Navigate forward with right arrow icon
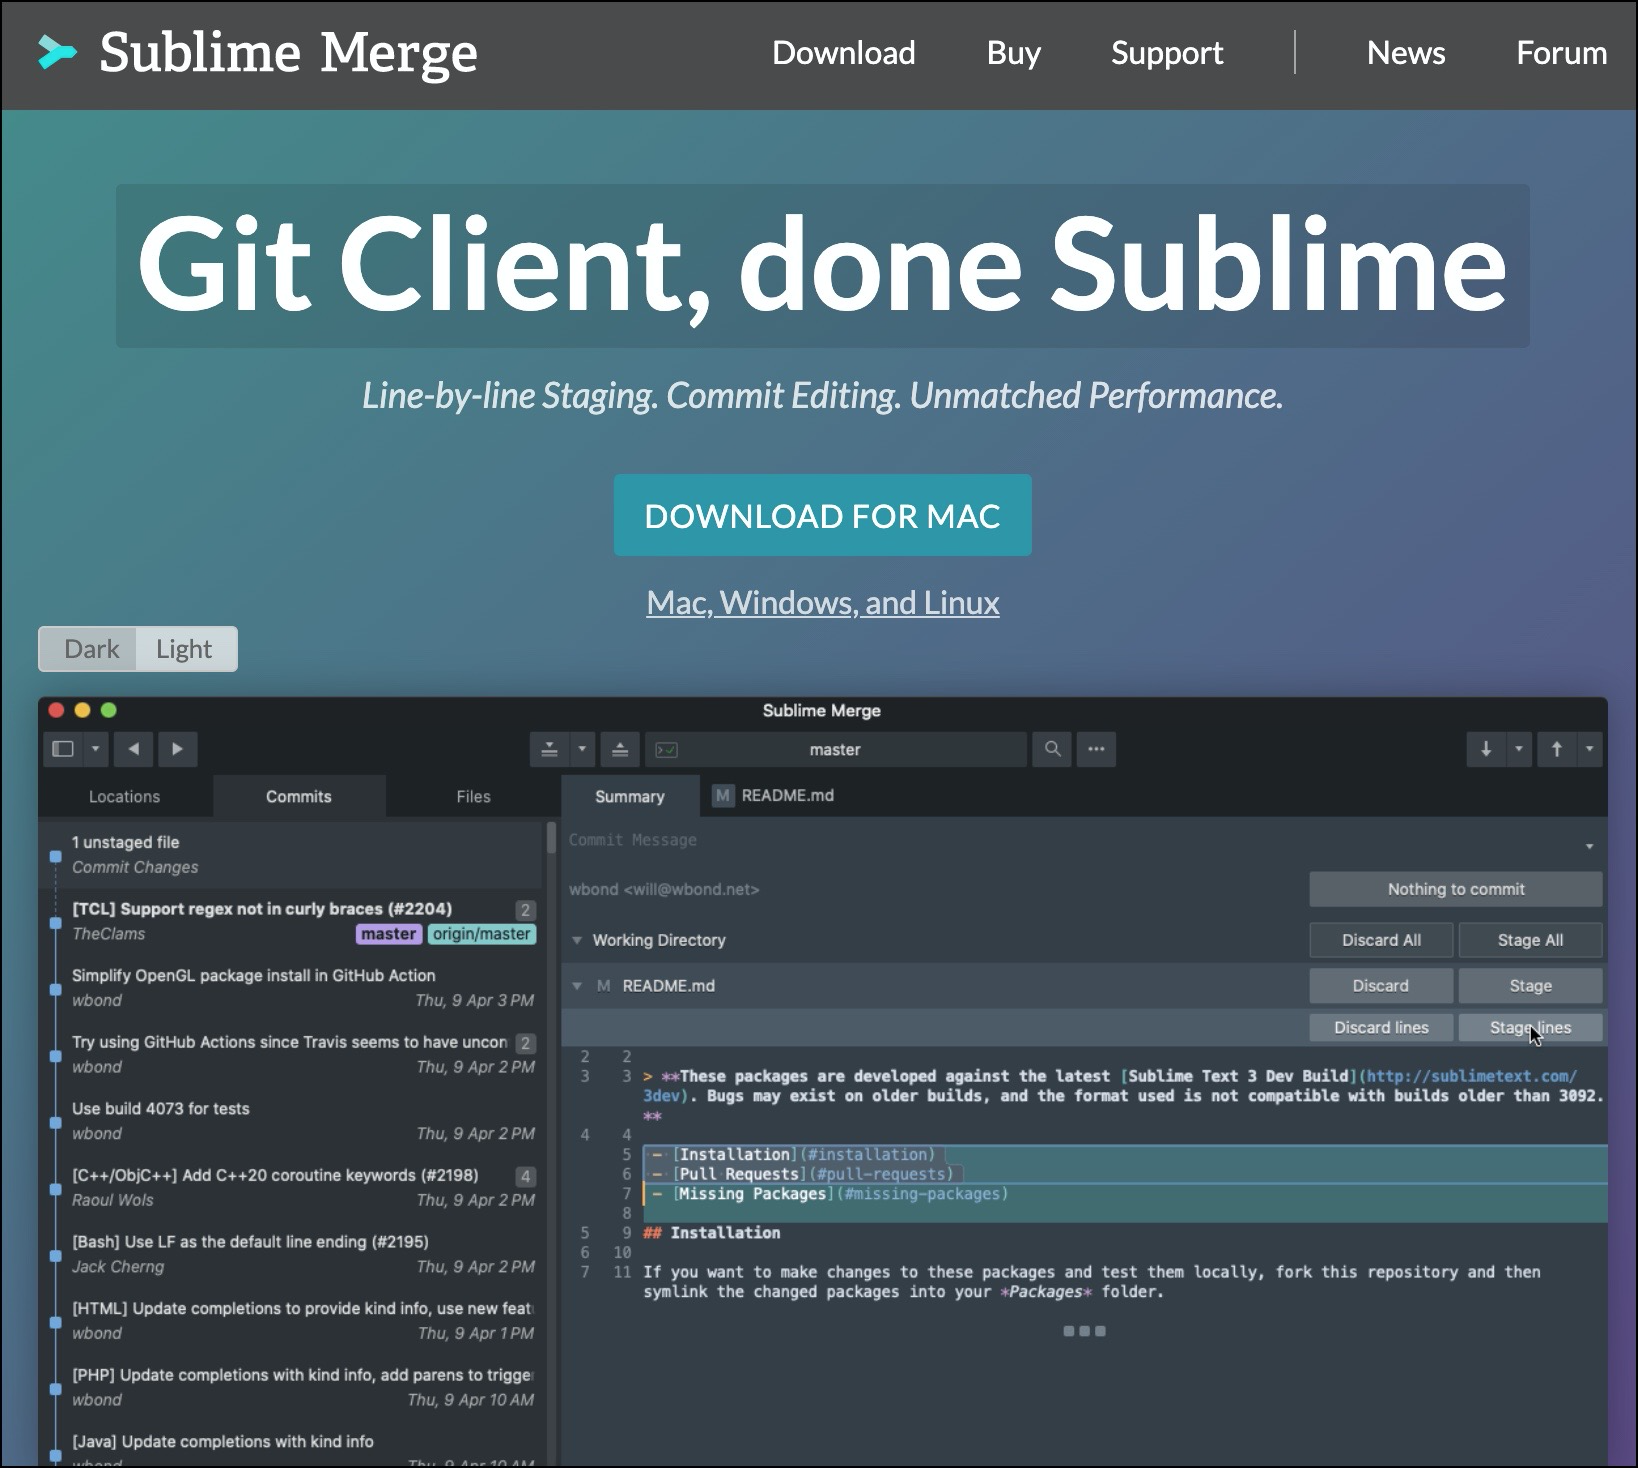The image size is (1638, 1468). point(177,749)
